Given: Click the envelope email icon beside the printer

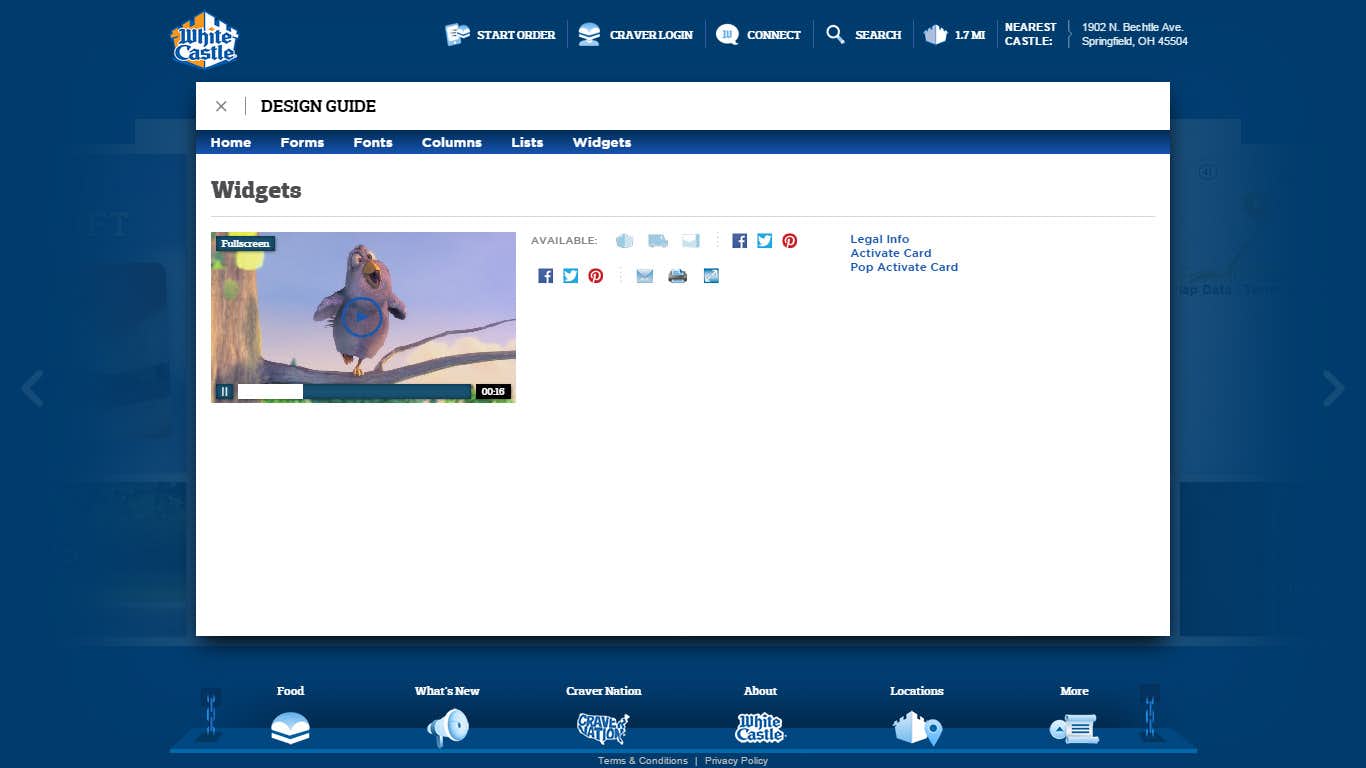Looking at the screenshot, I should coord(645,276).
